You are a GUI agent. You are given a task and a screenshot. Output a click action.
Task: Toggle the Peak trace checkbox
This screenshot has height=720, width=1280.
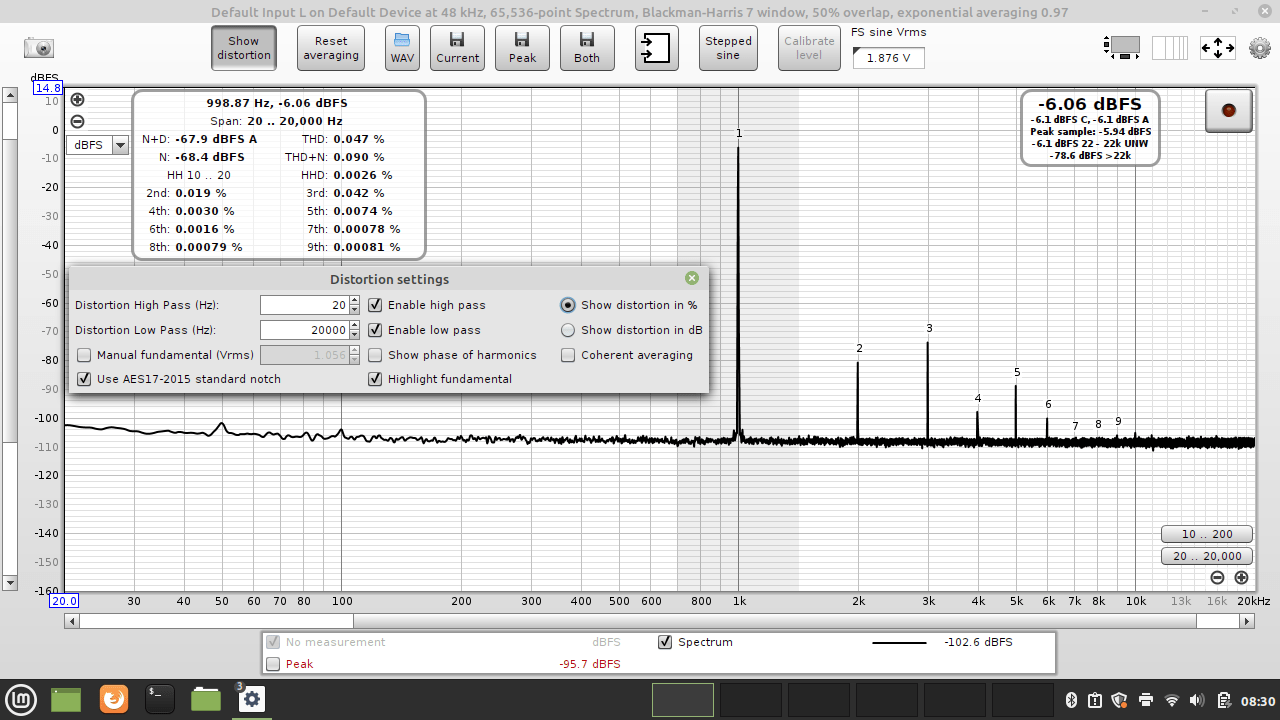(x=273, y=664)
